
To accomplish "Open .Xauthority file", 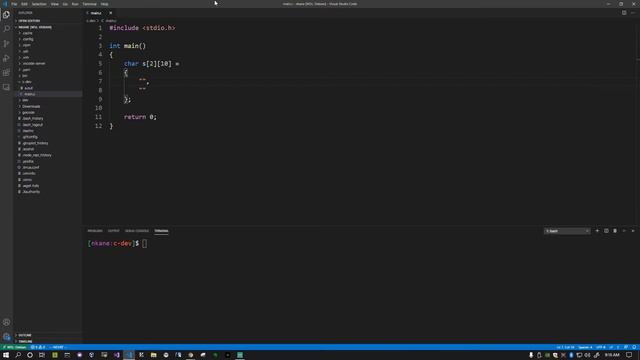I will click(x=48, y=192).
